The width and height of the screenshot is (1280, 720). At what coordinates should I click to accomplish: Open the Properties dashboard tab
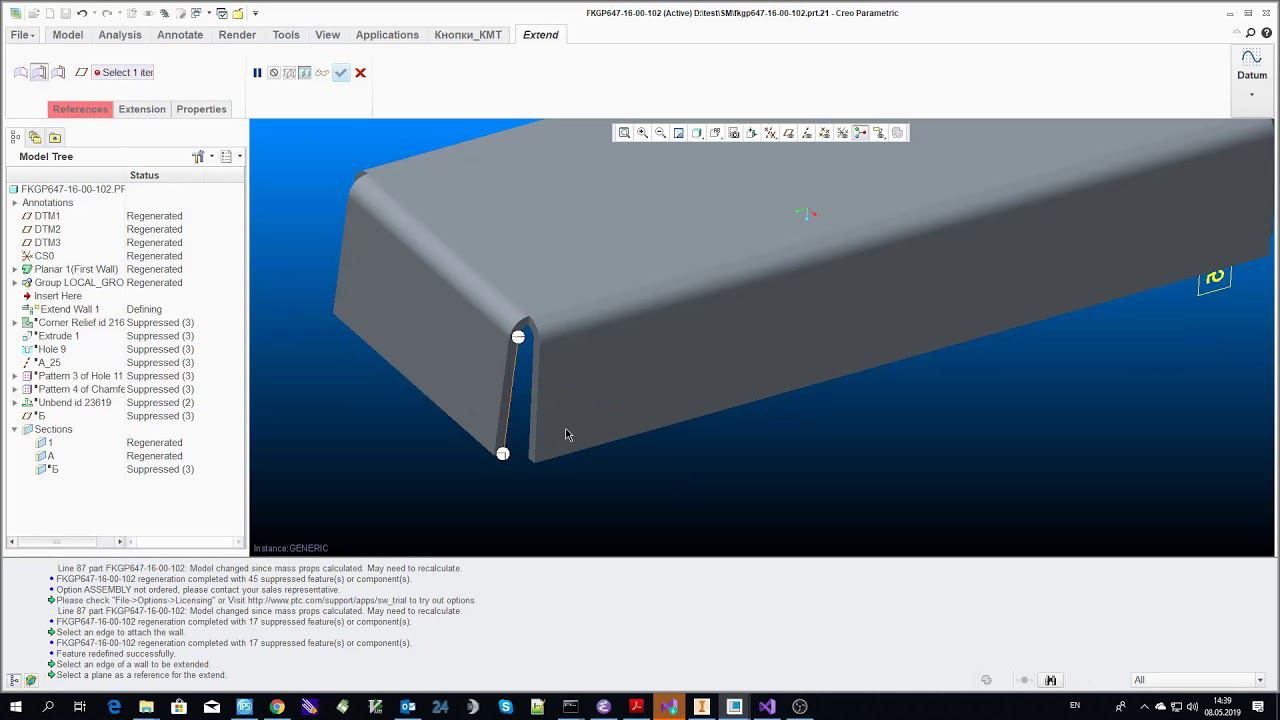201,109
